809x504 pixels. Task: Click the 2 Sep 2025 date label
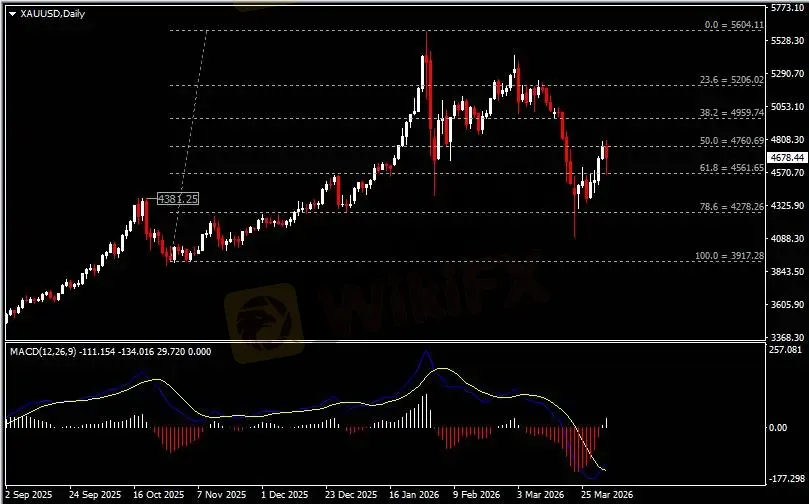pyautogui.click(x=28, y=495)
